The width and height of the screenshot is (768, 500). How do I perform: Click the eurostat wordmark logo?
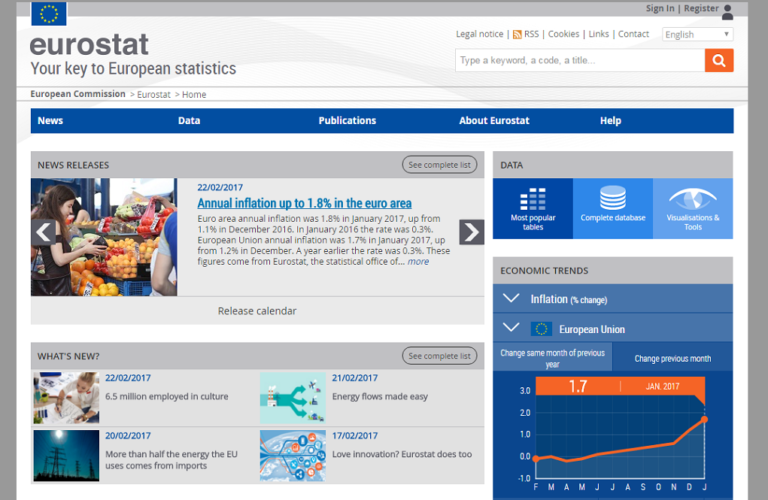(89, 45)
